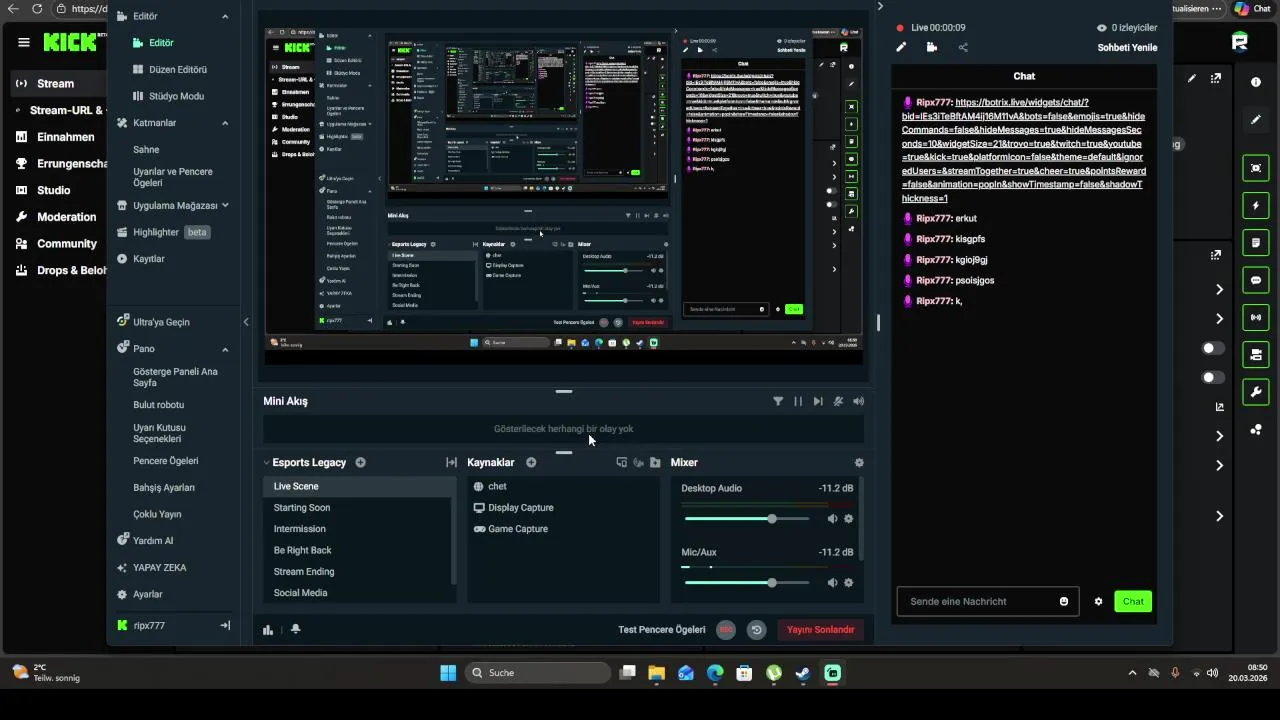Open Bulut robotu from Pano menu

pyautogui.click(x=158, y=405)
